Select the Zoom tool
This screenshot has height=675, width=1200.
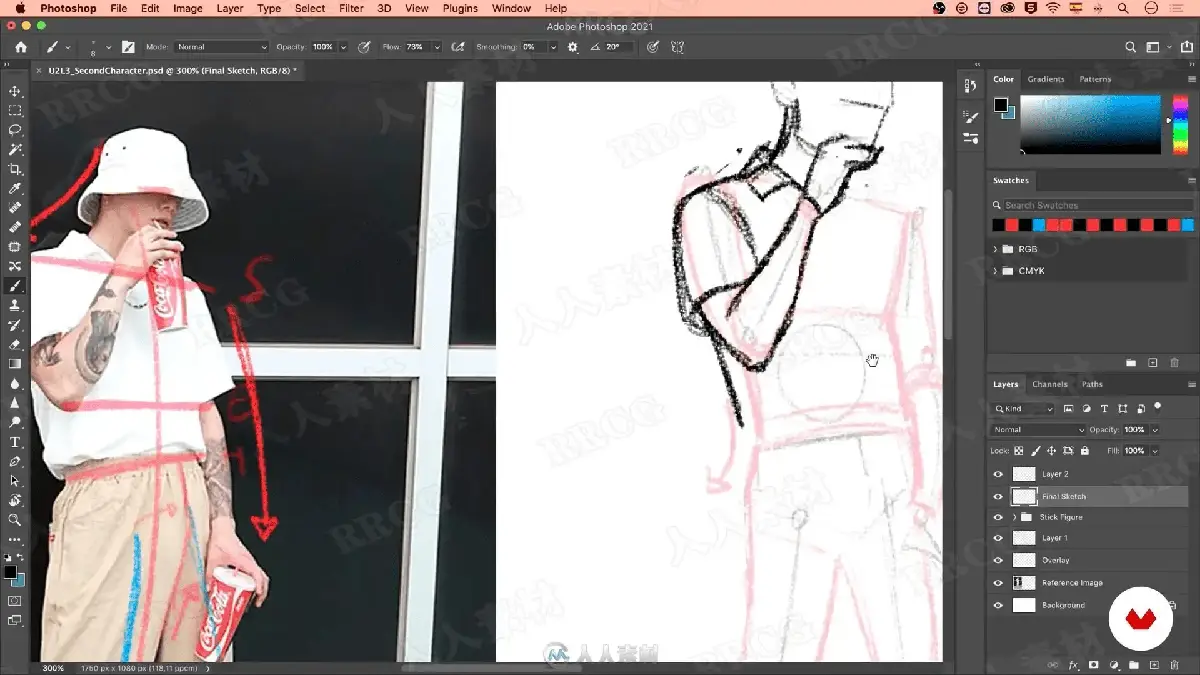[x=15, y=520]
